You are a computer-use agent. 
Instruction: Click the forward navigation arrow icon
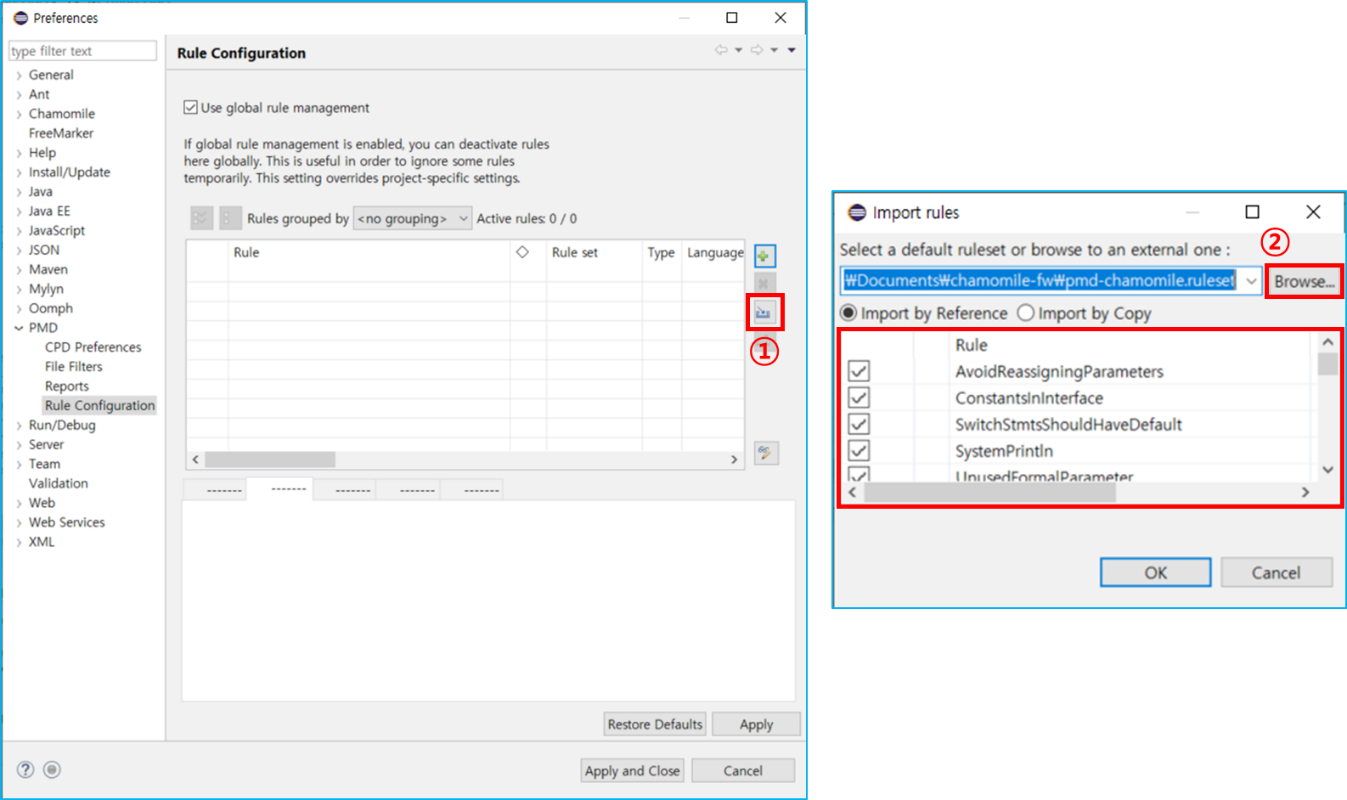pyautogui.click(x=757, y=51)
